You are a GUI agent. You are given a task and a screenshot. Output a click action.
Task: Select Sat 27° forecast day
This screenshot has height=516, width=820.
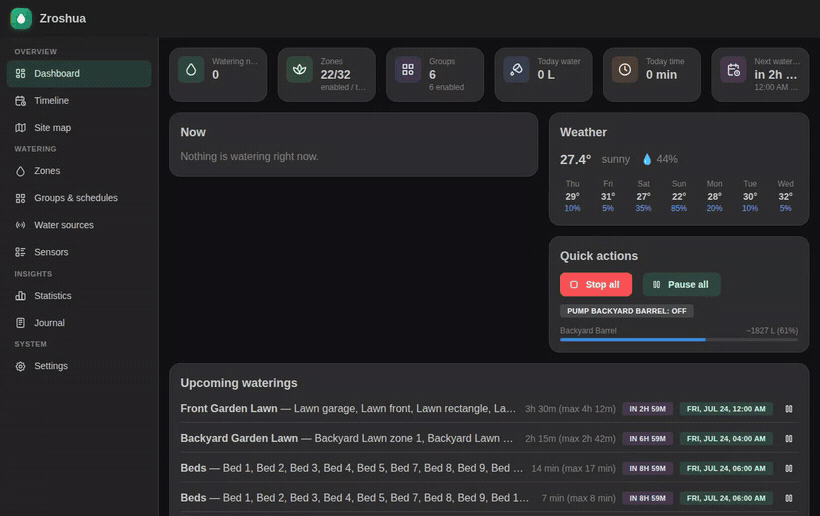[x=643, y=196]
